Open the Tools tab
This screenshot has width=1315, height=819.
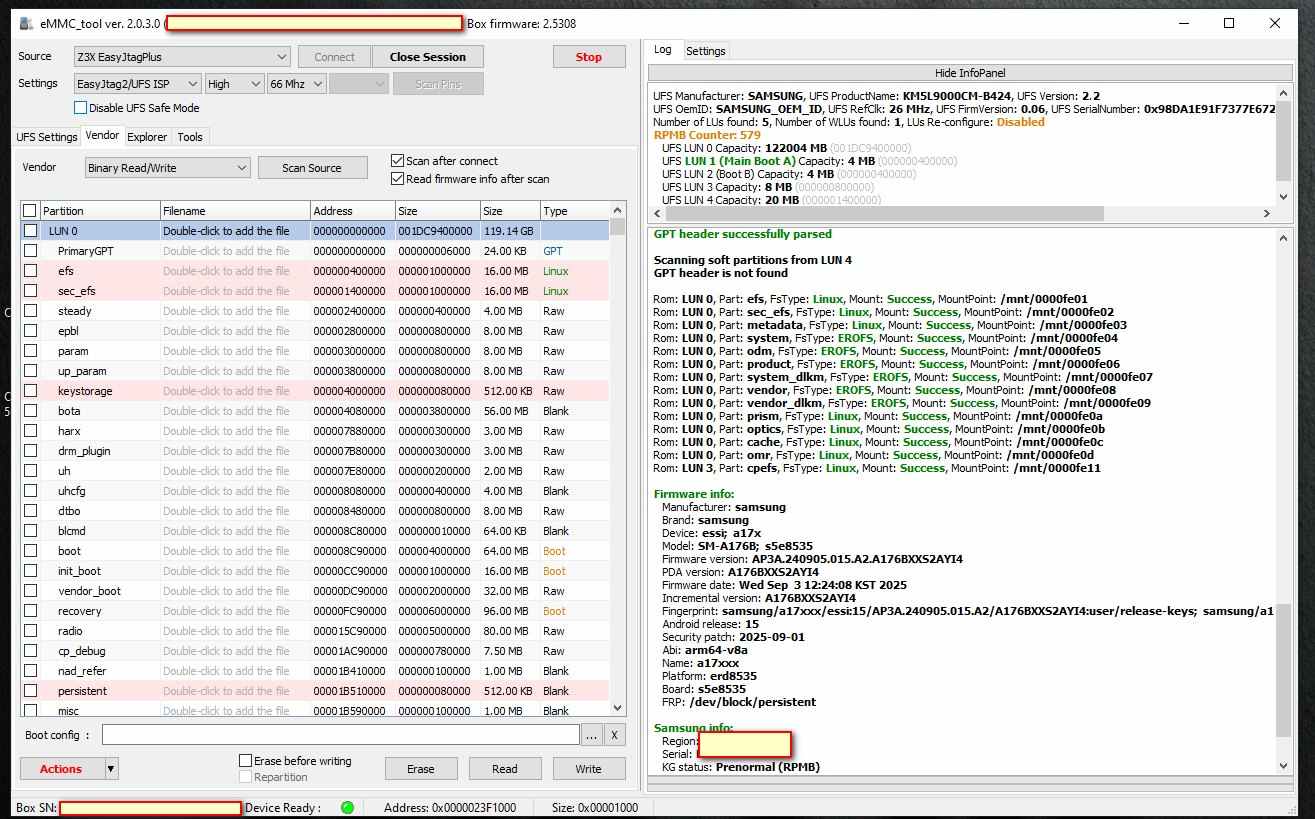coord(190,137)
